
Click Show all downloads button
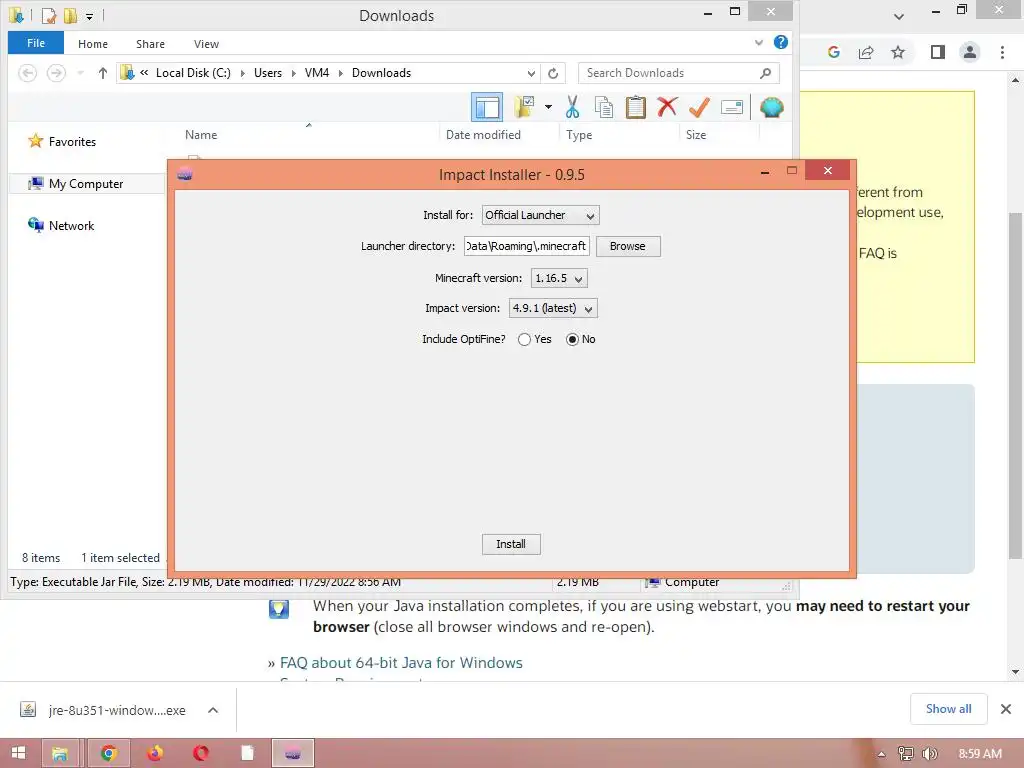948,709
